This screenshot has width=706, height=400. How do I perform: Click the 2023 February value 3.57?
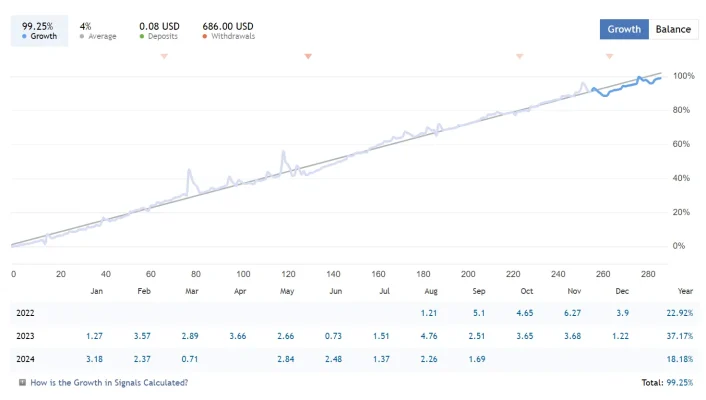point(142,336)
